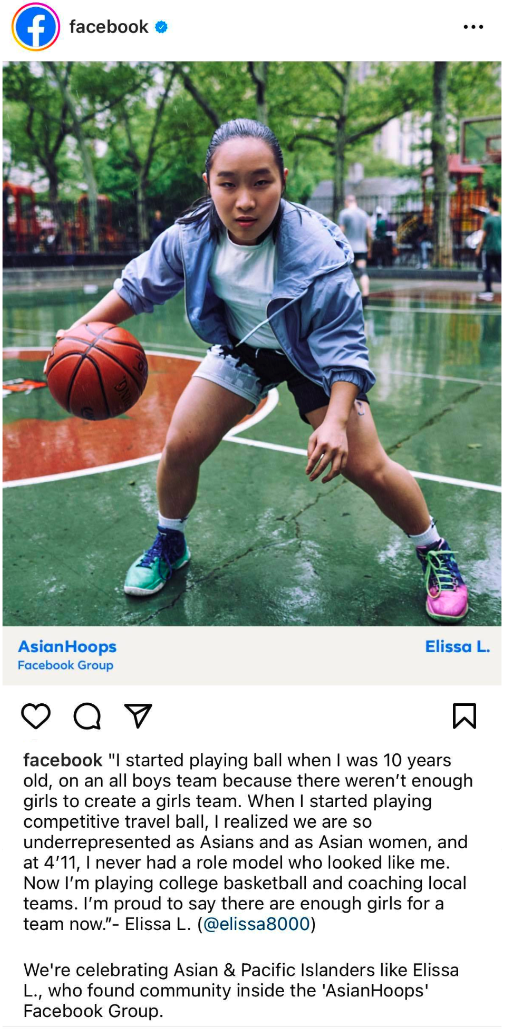Open comments via speech bubble icon
Screen dimensions: 507x1029
(x=87, y=716)
